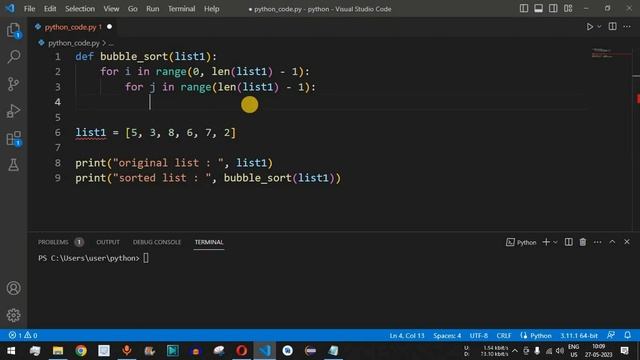Open the Explorer view in activity bar
Screen dimensions: 640x360
pos(13,31)
